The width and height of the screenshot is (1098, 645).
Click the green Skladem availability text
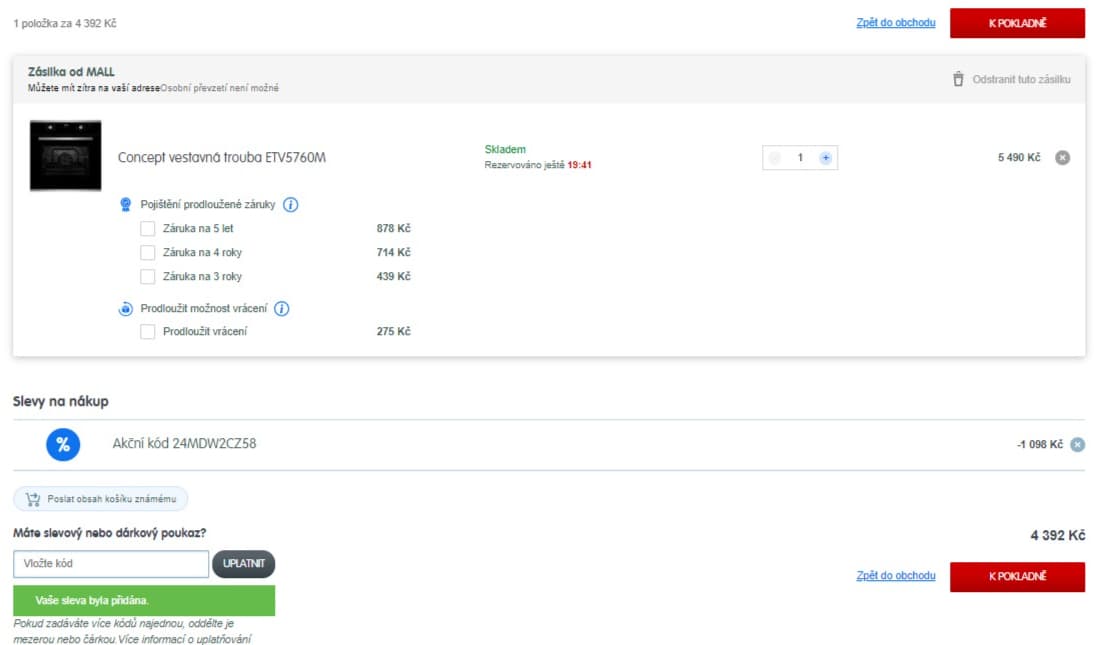point(505,149)
